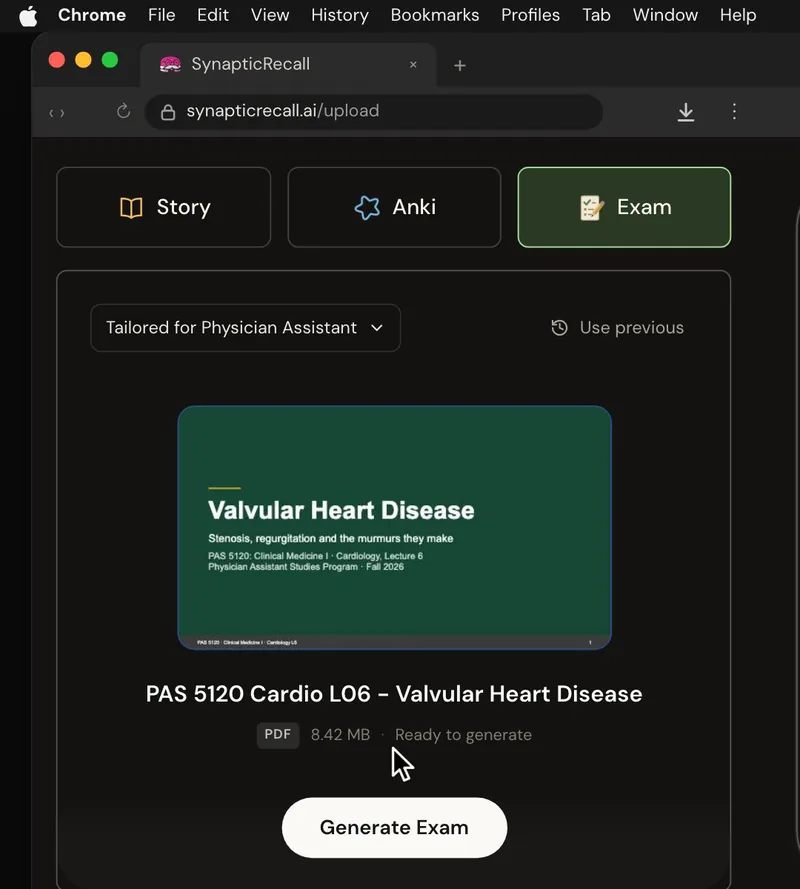
Task: Click the Generate Exam button
Action: [395, 828]
